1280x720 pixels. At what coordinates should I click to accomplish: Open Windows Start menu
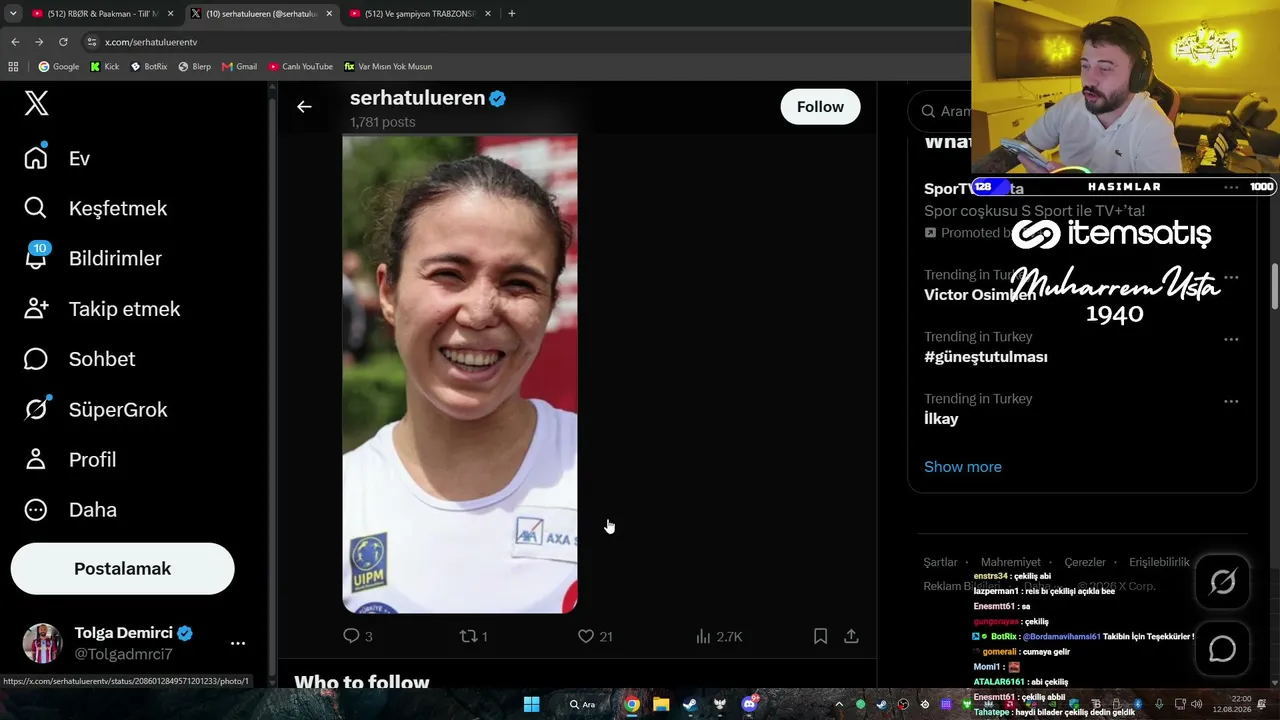[x=532, y=704]
